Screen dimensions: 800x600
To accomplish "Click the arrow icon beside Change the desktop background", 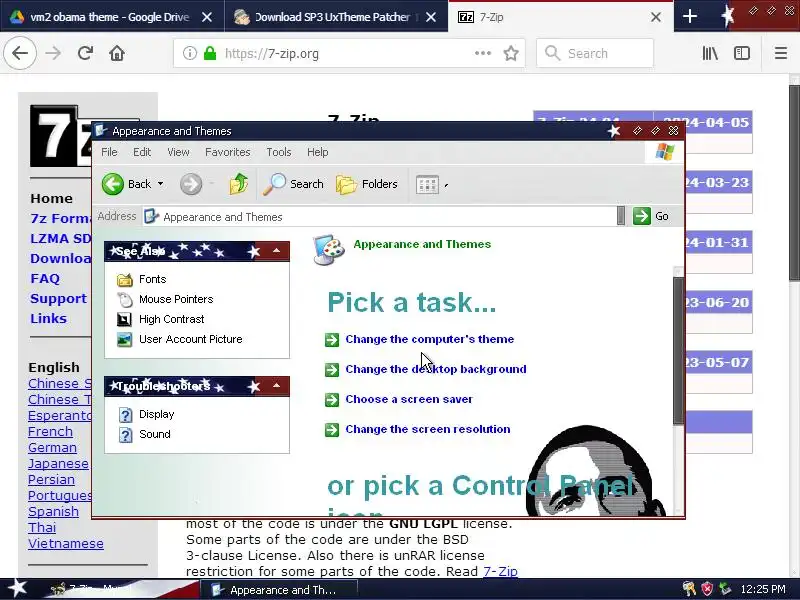I will coord(332,369).
